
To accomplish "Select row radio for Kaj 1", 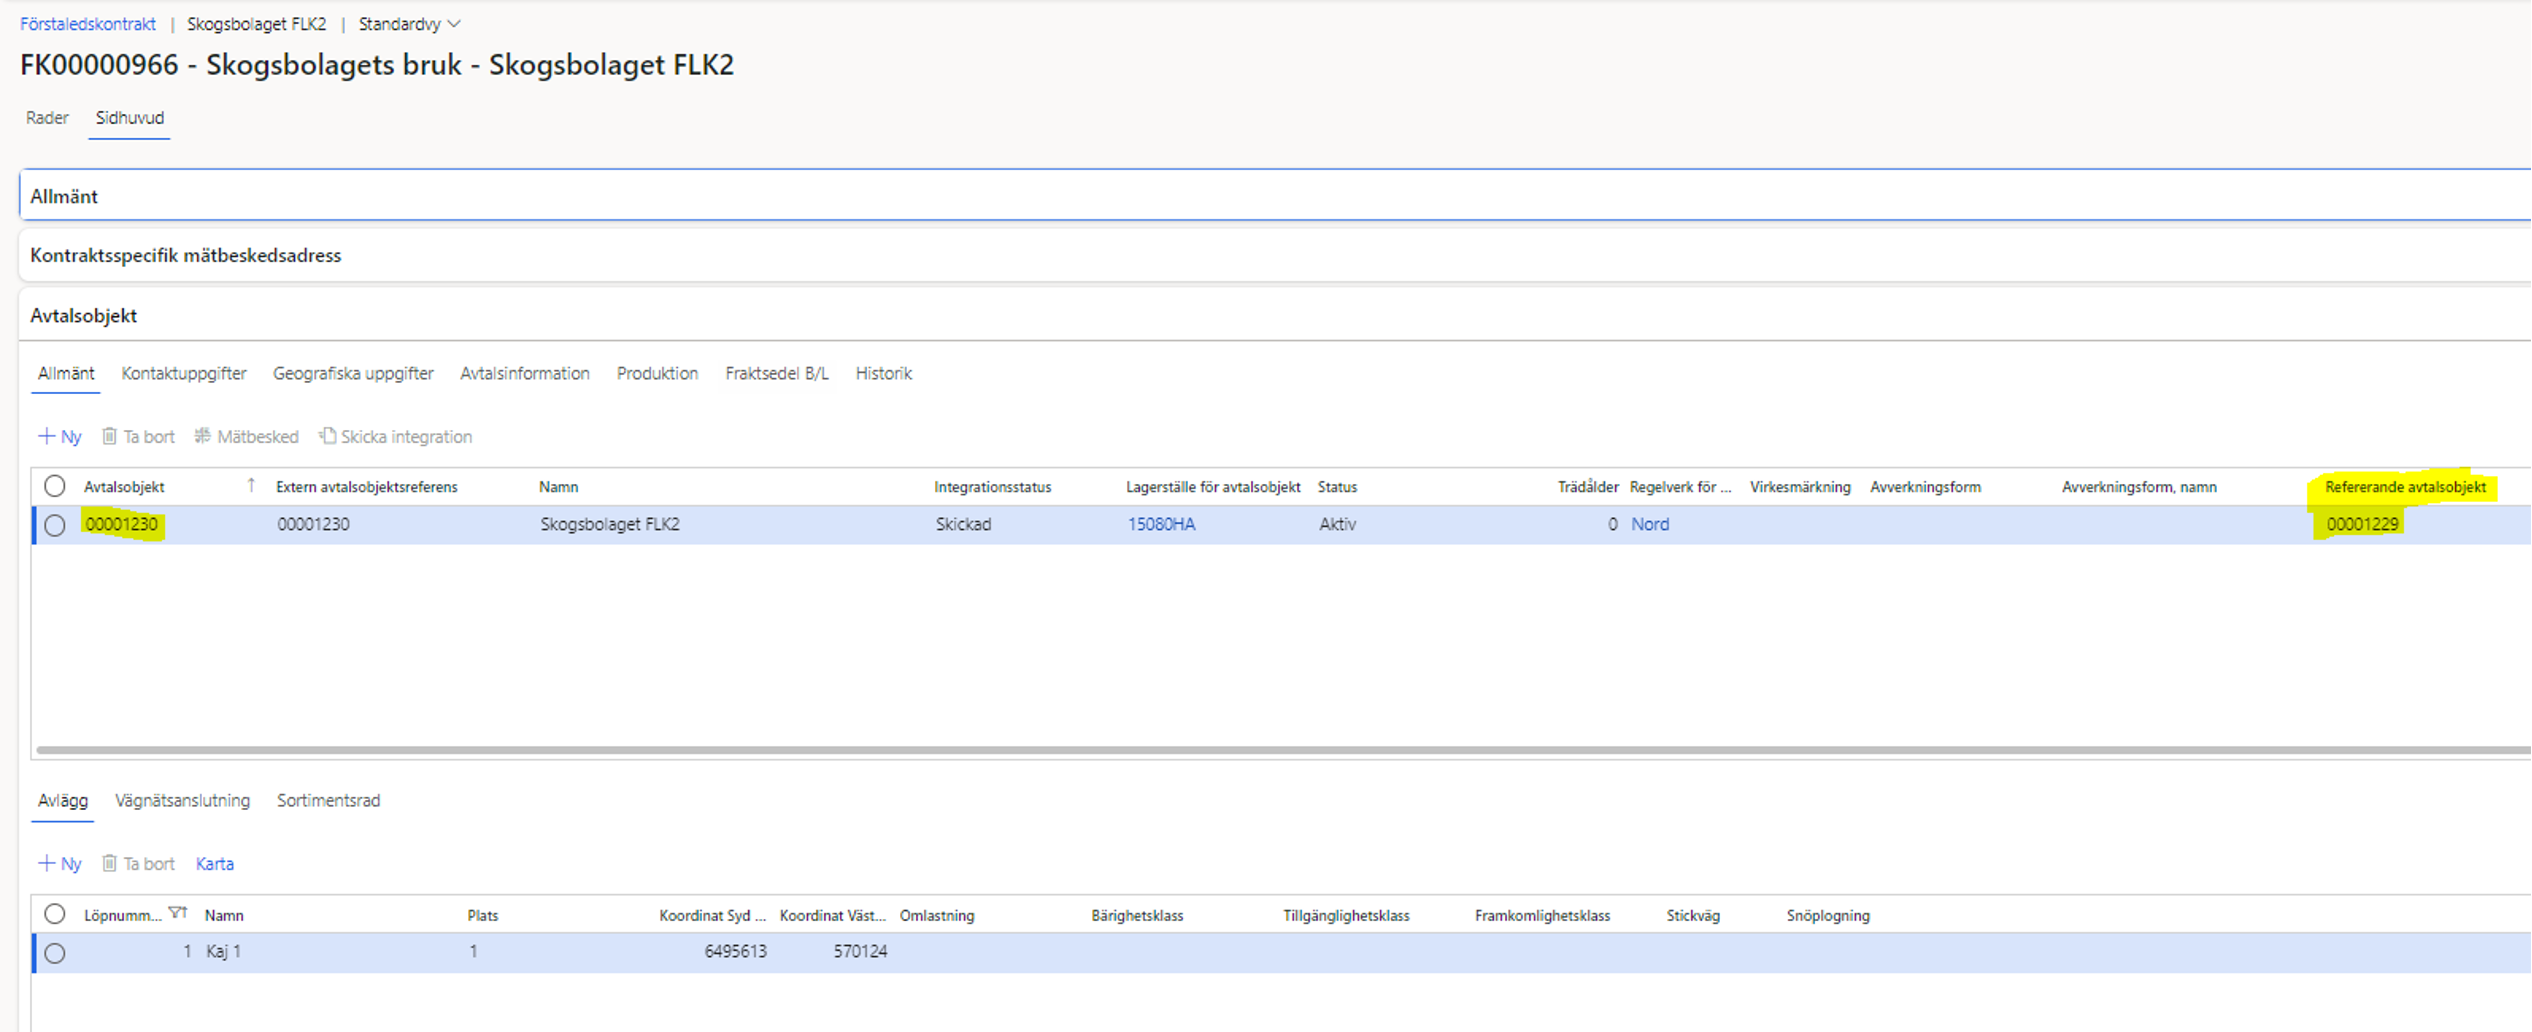I will (x=55, y=953).
